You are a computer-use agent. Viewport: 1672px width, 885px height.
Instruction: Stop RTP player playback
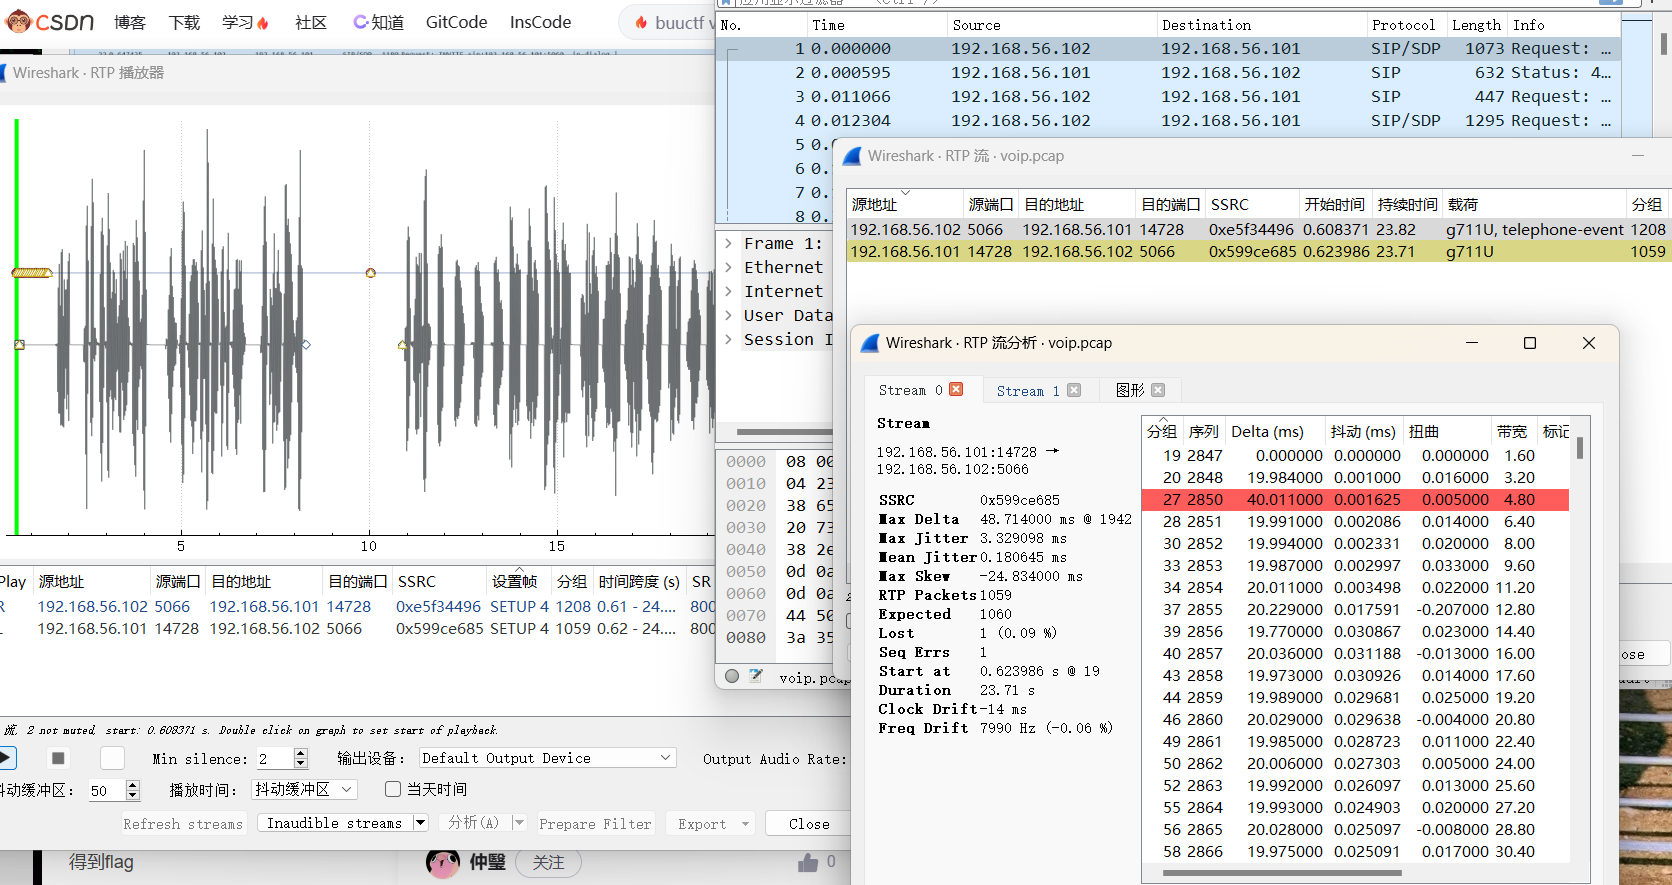click(58, 758)
